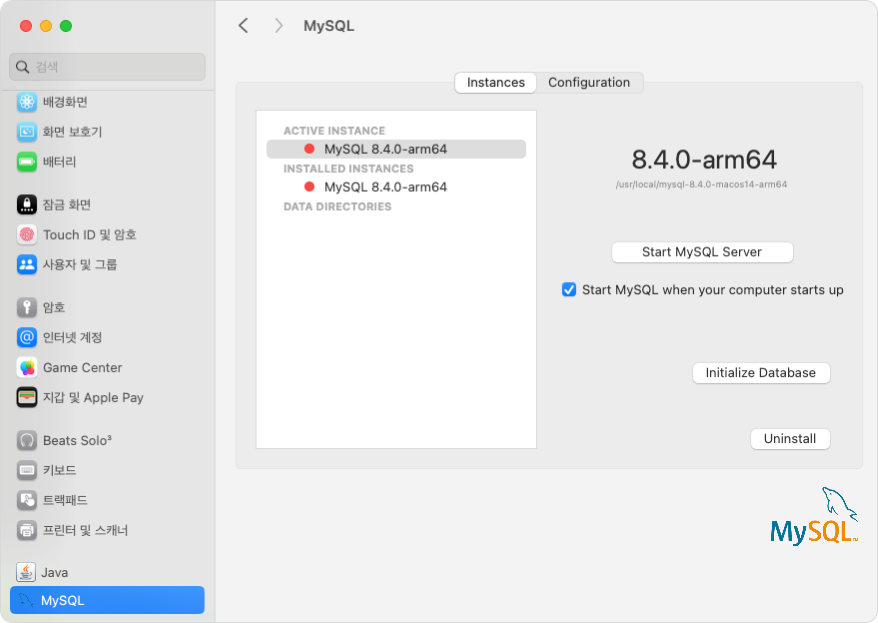The width and height of the screenshot is (878, 623).
Task: Click the 8.4.0-arm64 version heading
Action: [x=704, y=160]
